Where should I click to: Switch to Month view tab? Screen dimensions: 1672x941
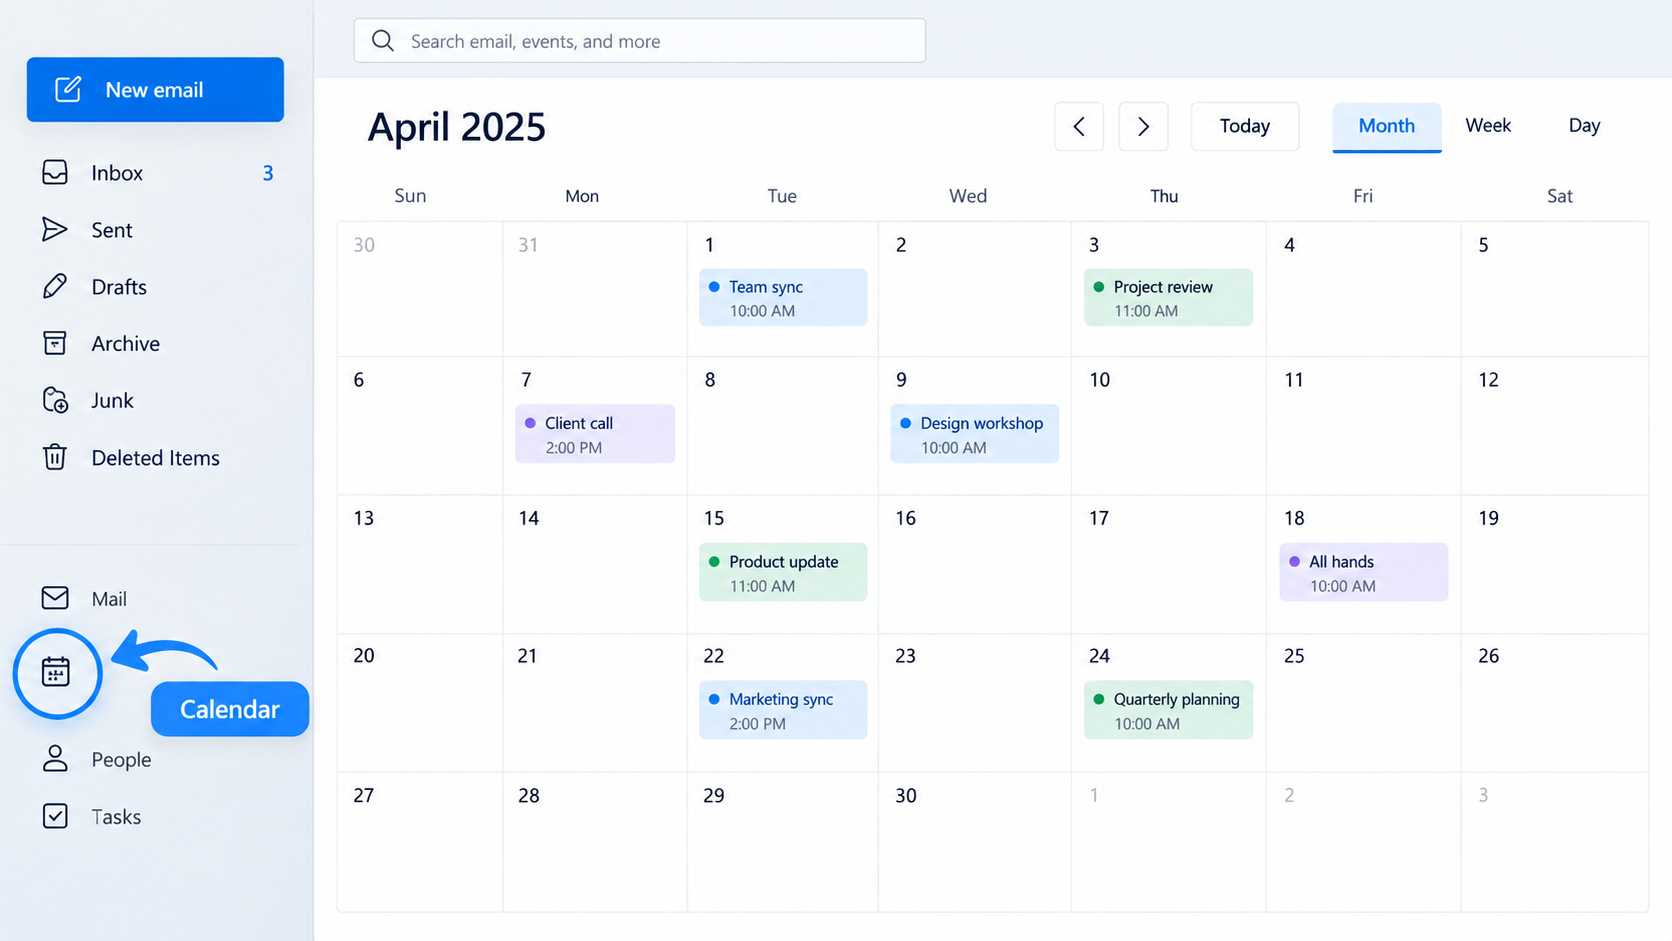tap(1387, 127)
